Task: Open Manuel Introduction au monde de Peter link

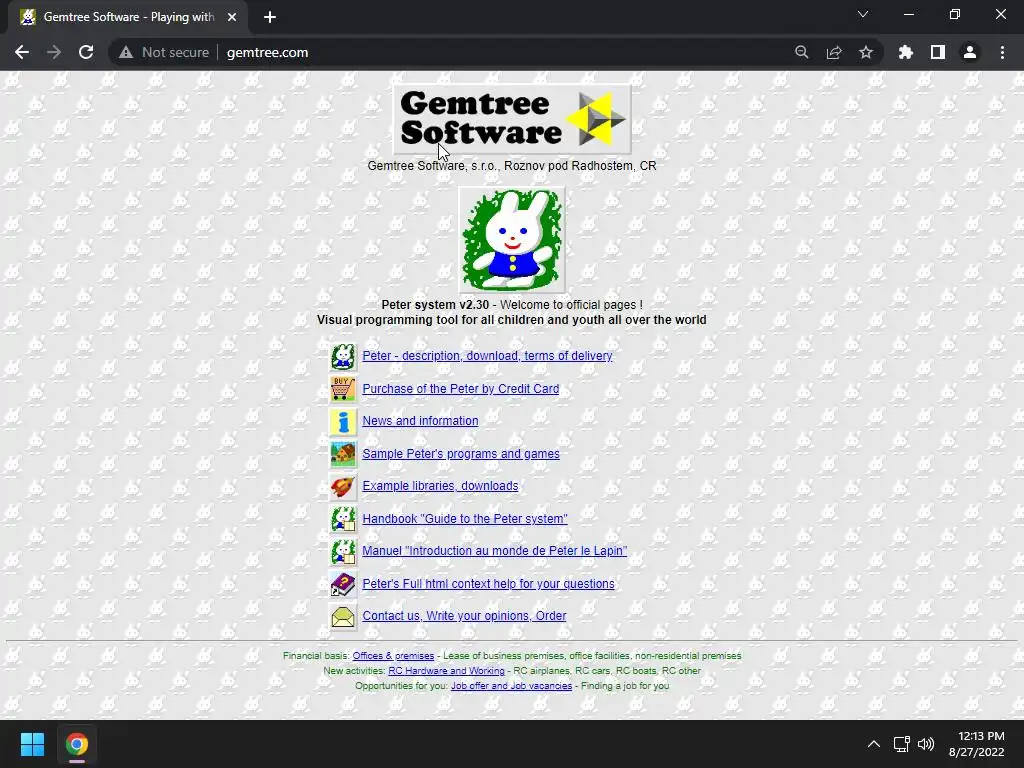Action: point(494,551)
